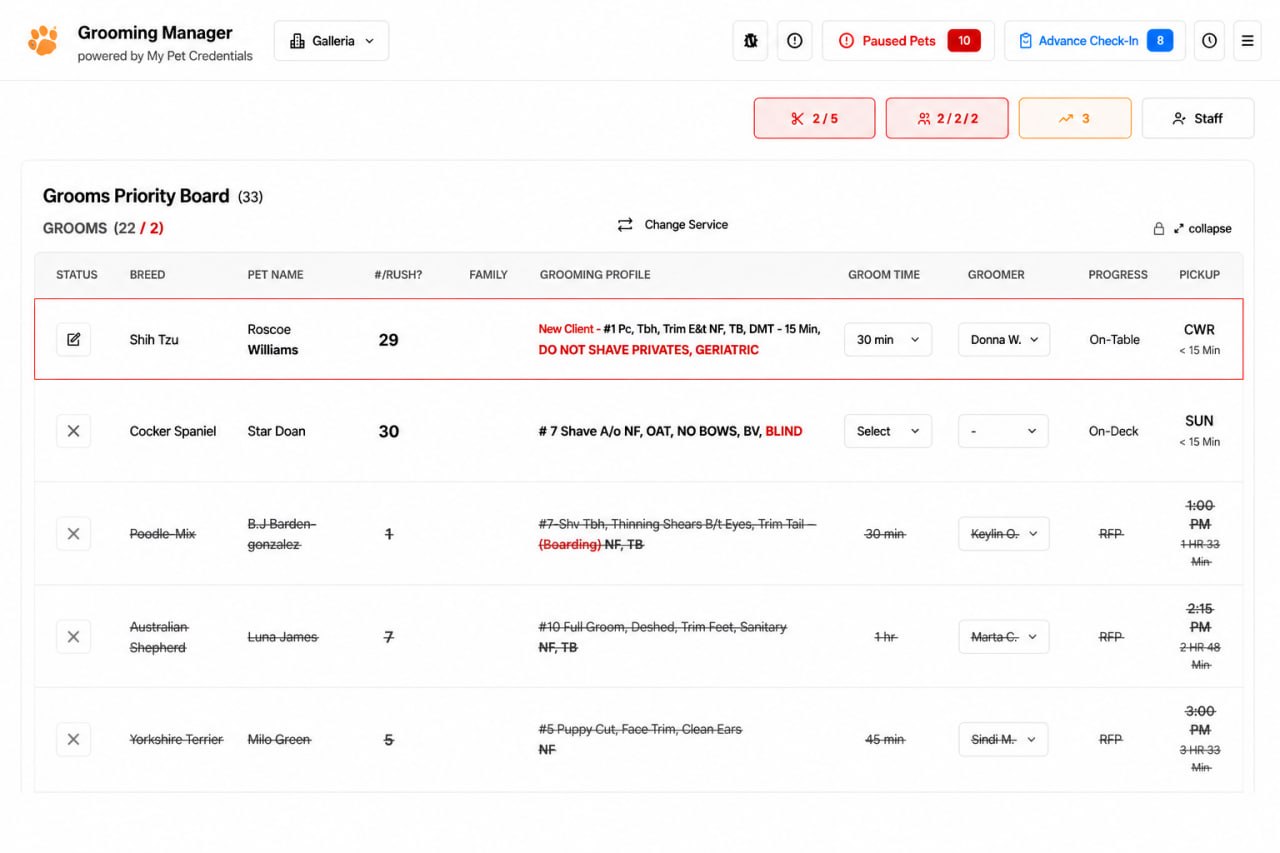This screenshot has width=1280, height=853.
Task: Open the 30 min groom time dropdown for Roscoe
Action: click(888, 340)
